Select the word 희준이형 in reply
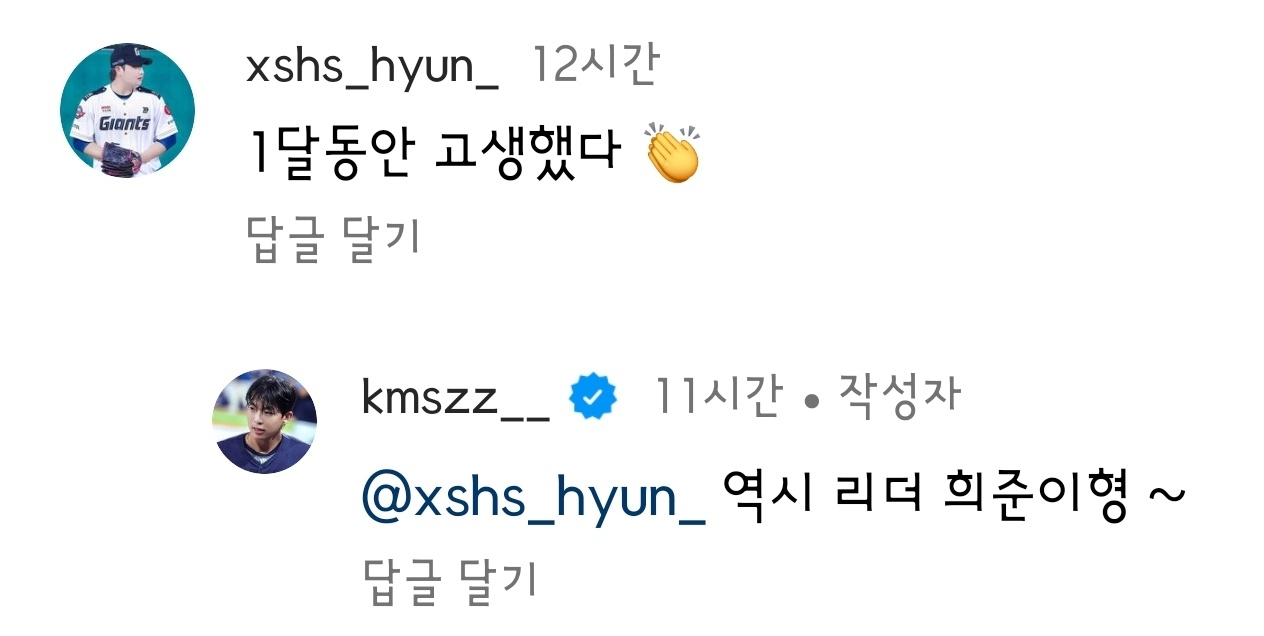 pos(1036,495)
